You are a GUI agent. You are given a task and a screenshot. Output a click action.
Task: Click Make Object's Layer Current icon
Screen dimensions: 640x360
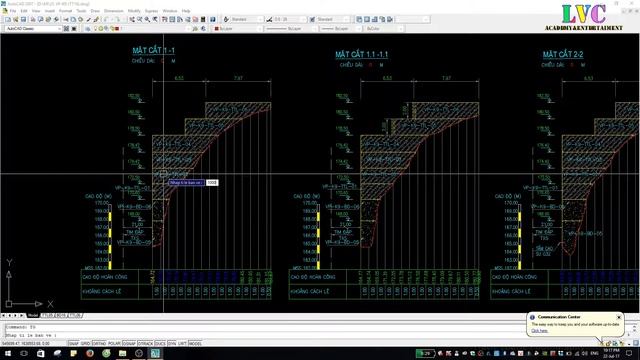click(x=195, y=29)
